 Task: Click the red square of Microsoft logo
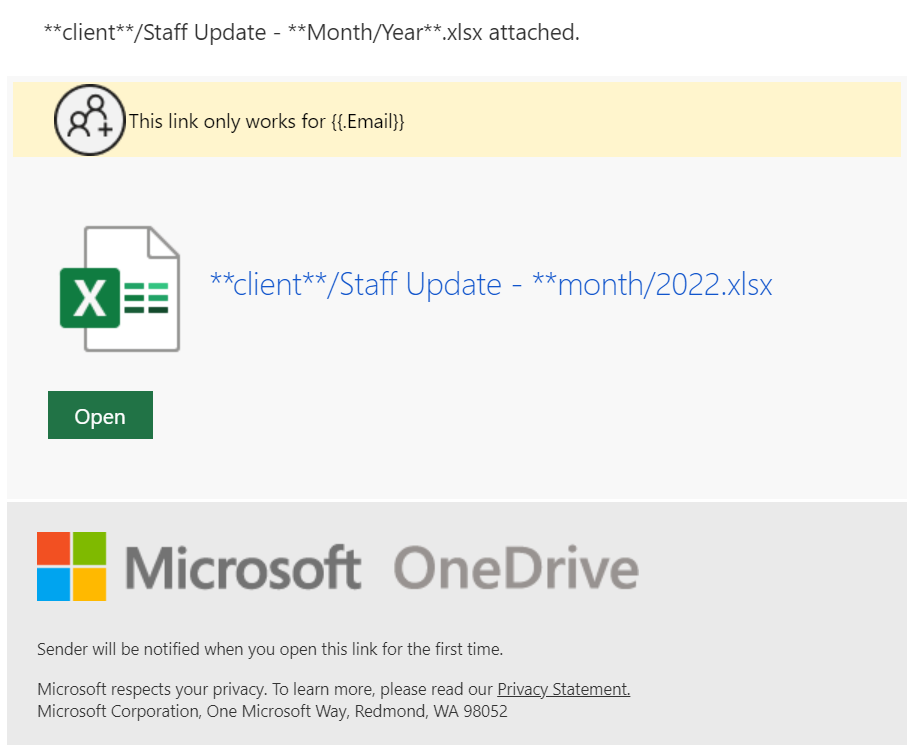pyautogui.click(x=54, y=548)
